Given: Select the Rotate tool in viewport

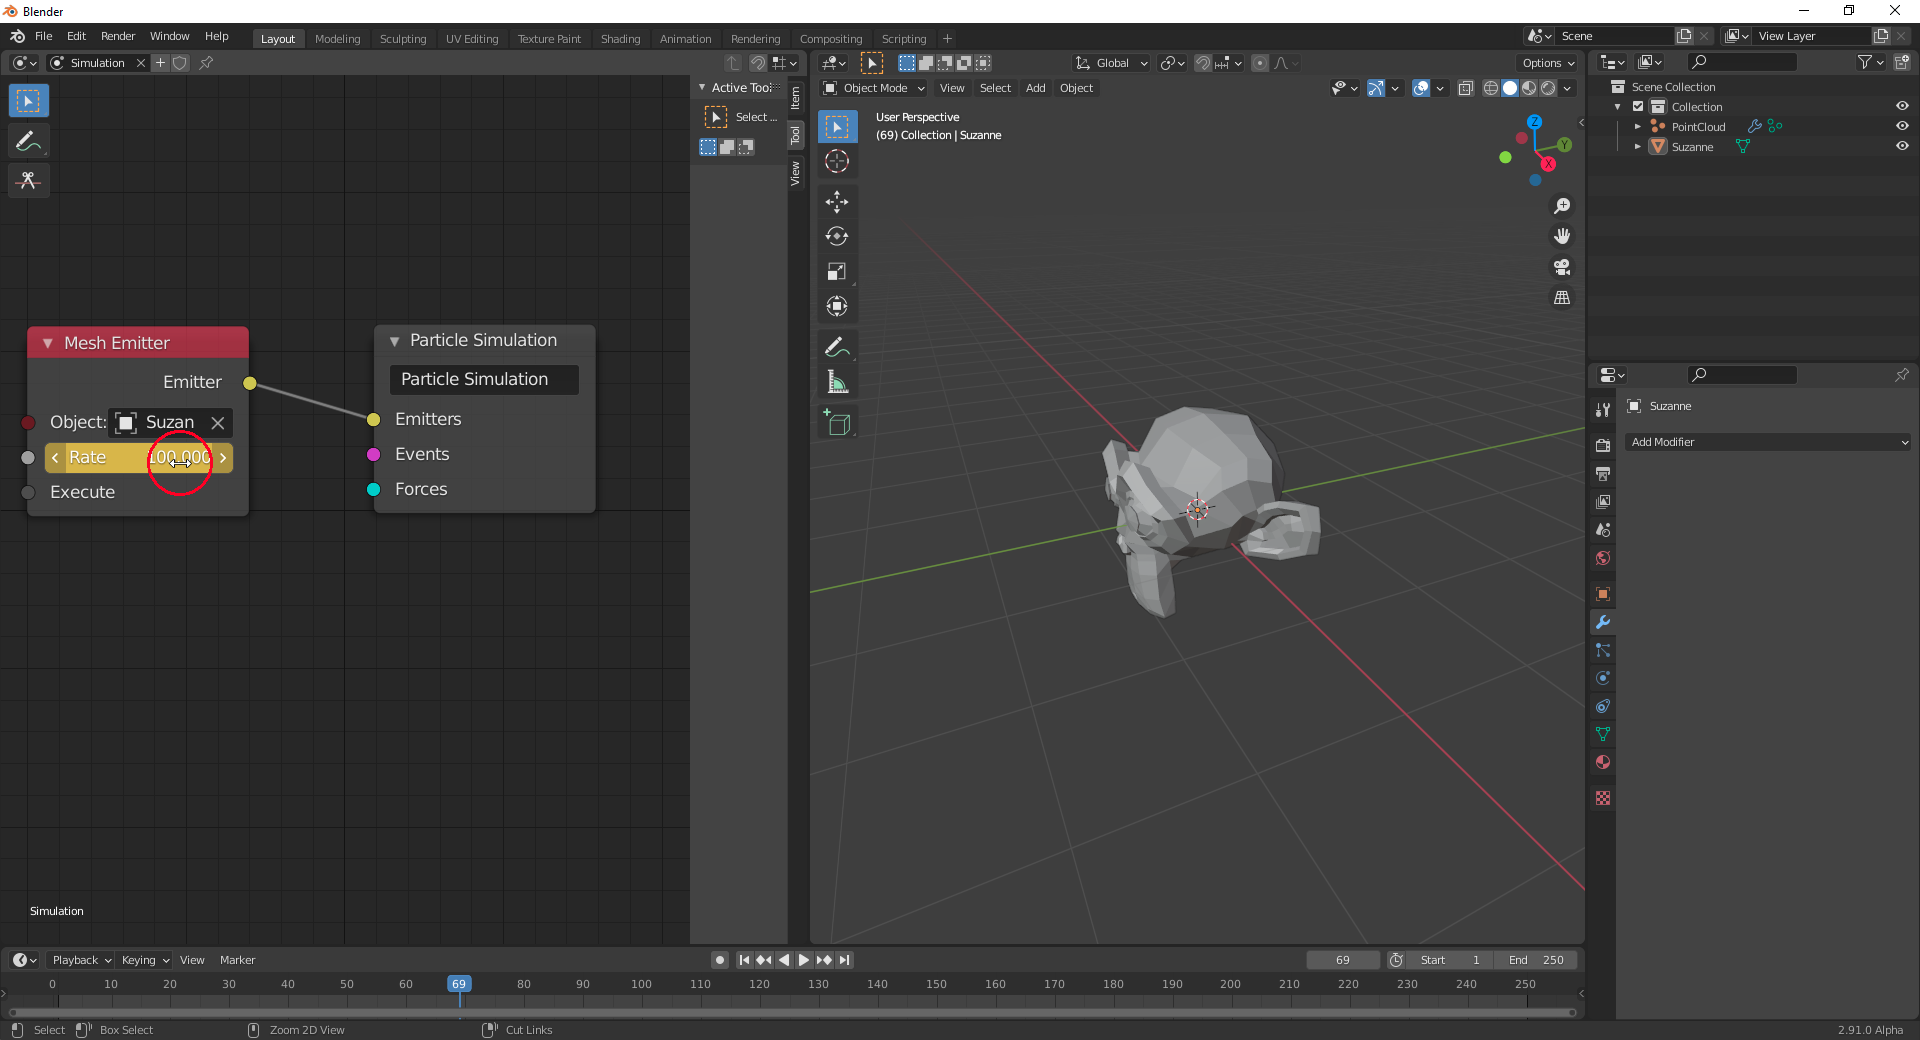Looking at the screenshot, I should pos(837,237).
